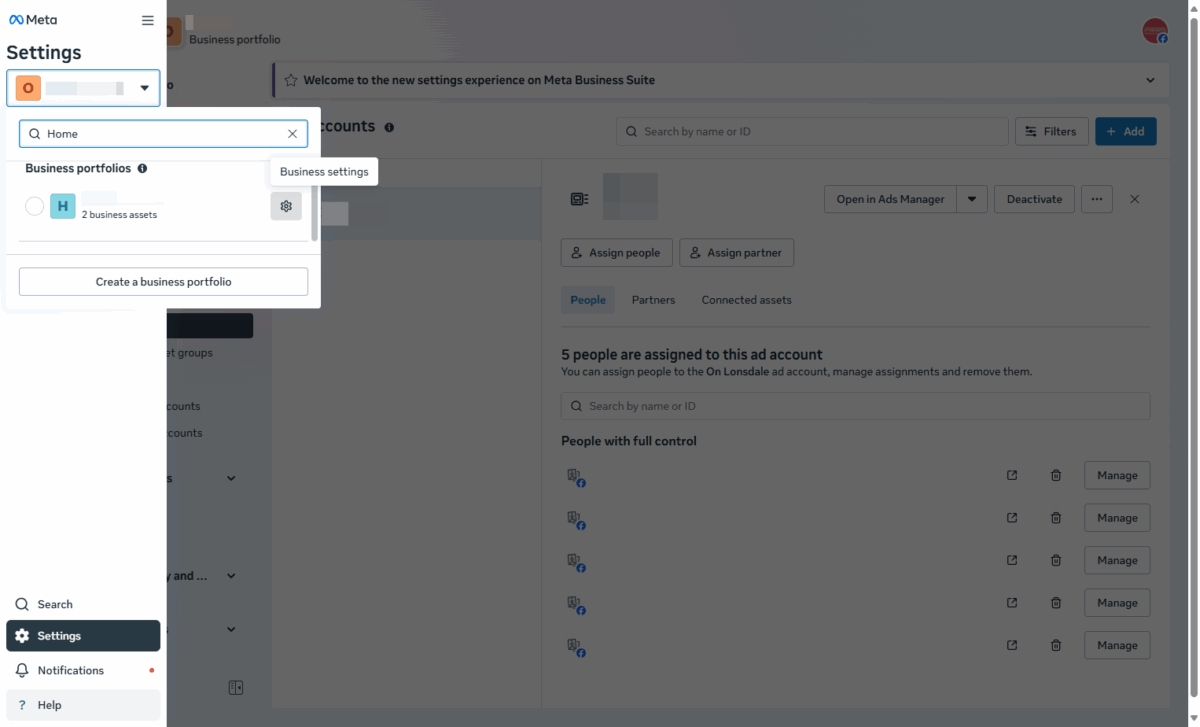Click Create a business portfolio button
This screenshot has height=727, width=1200.
tap(163, 282)
